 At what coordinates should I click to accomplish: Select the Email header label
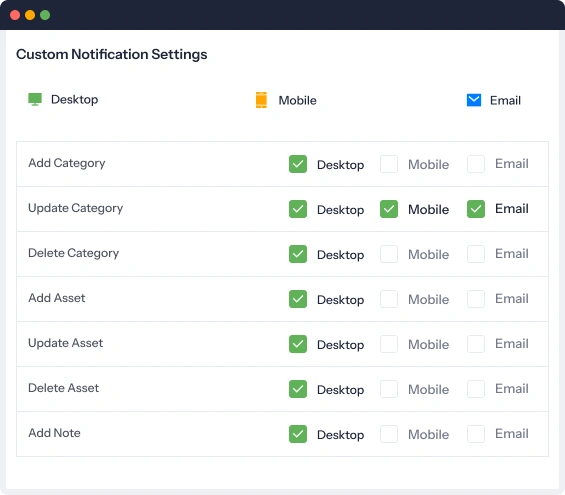(x=505, y=100)
